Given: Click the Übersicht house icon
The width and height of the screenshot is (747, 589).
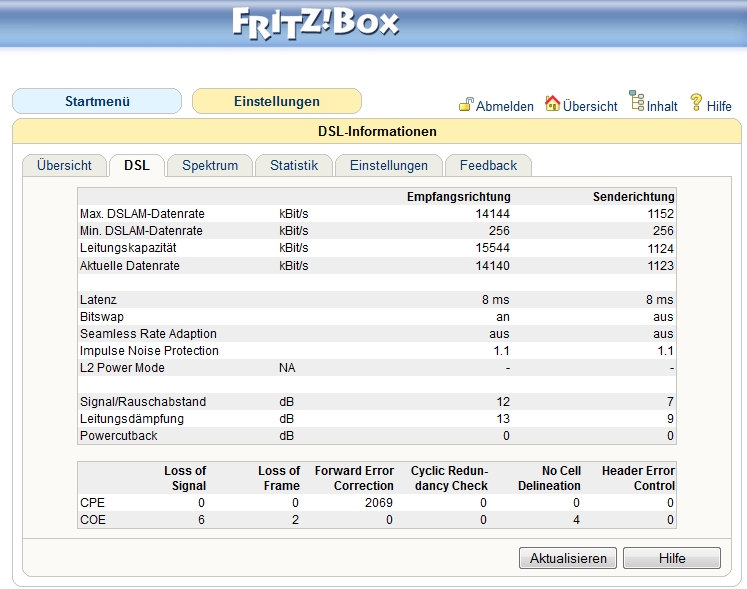Looking at the screenshot, I should 553,103.
